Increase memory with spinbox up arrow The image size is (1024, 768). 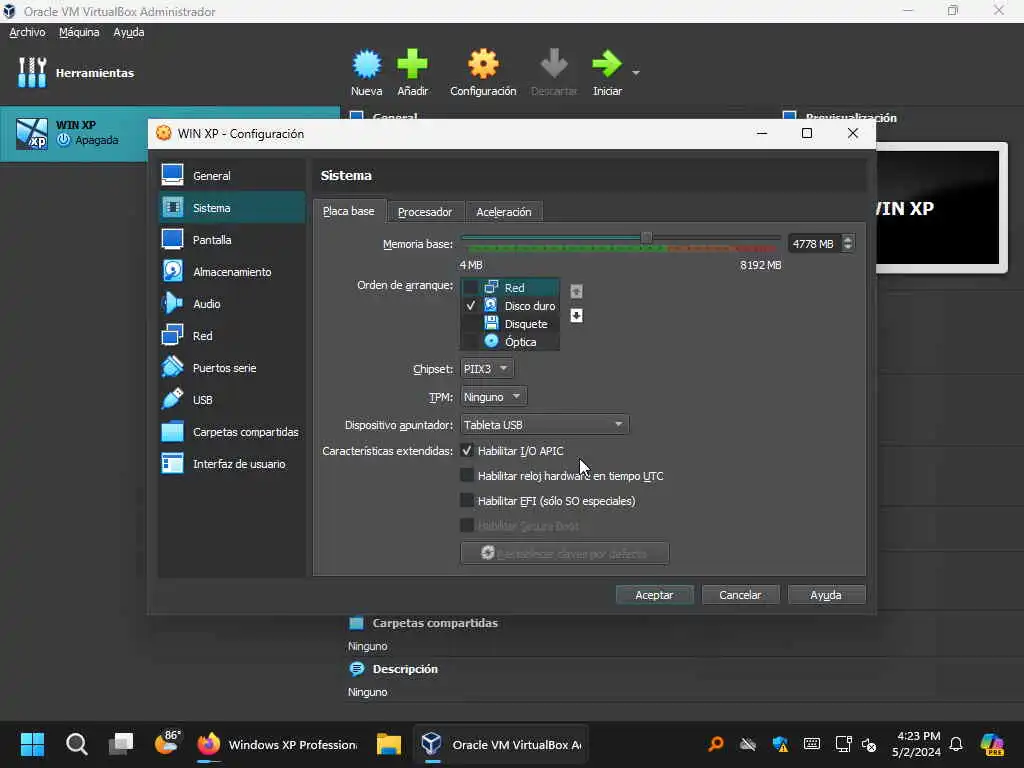tap(848, 239)
